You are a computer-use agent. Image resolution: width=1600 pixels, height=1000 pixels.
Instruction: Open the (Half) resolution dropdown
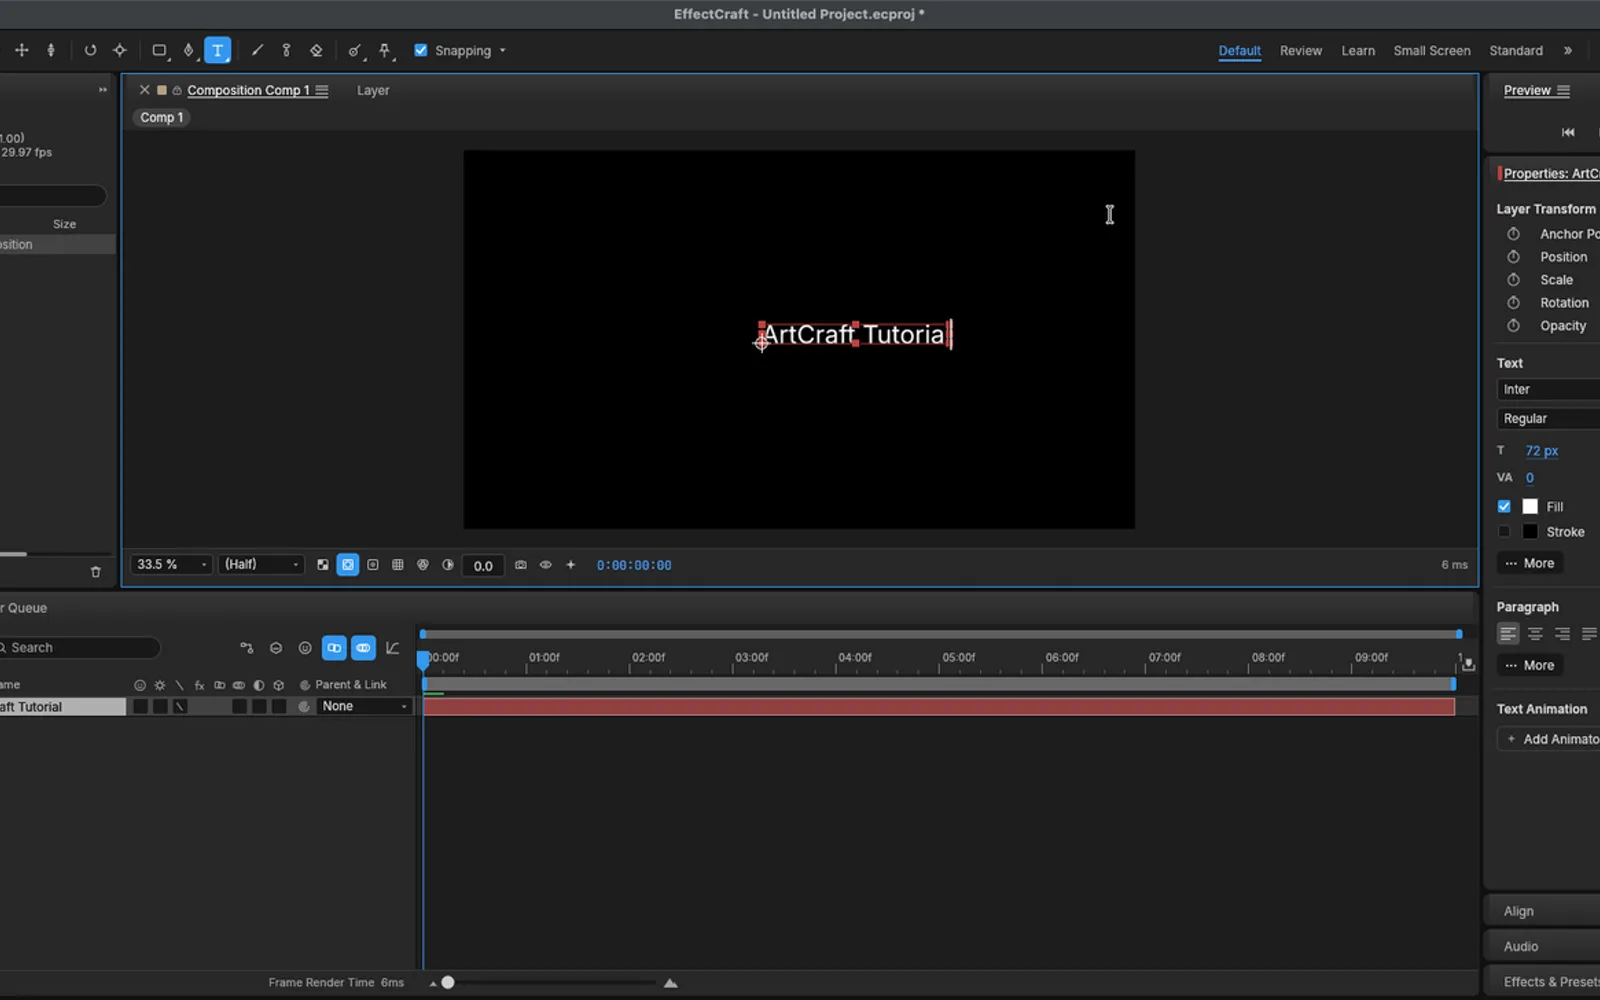[x=261, y=565]
